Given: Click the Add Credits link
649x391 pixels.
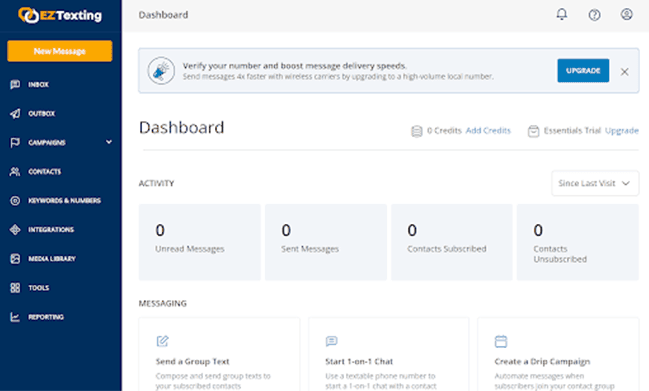Looking at the screenshot, I should pyautogui.click(x=488, y=131).
